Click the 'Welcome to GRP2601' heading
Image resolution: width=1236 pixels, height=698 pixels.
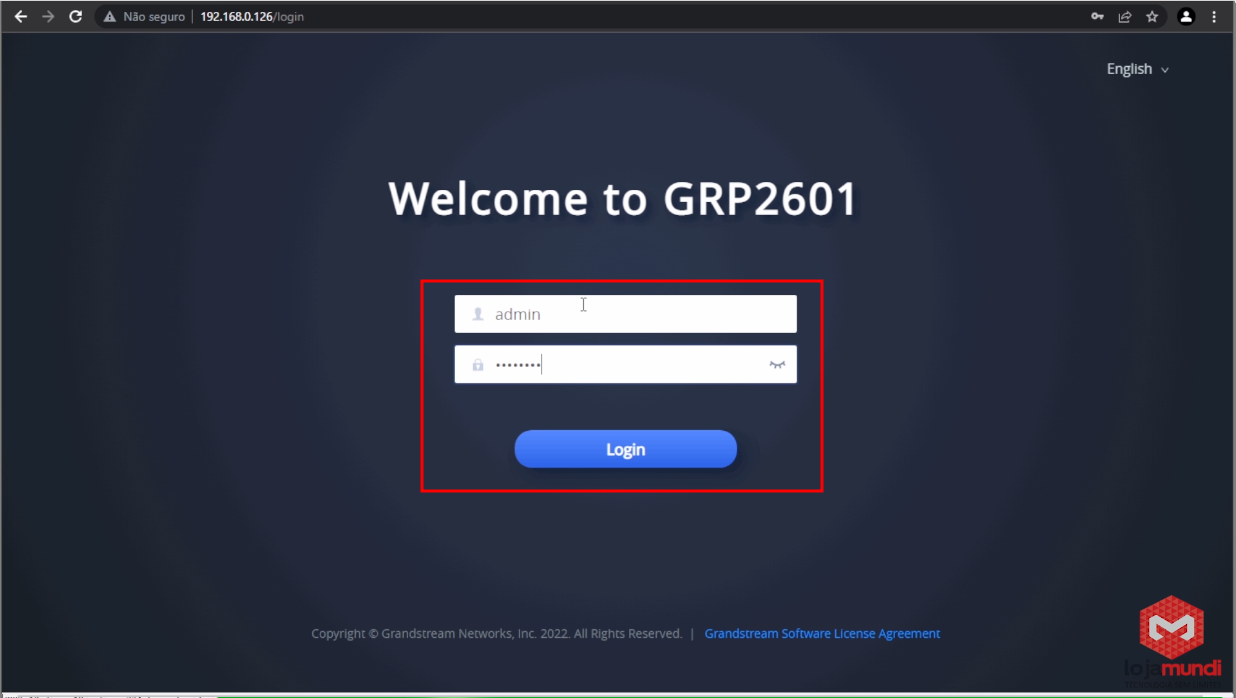[x=623, y=198]
